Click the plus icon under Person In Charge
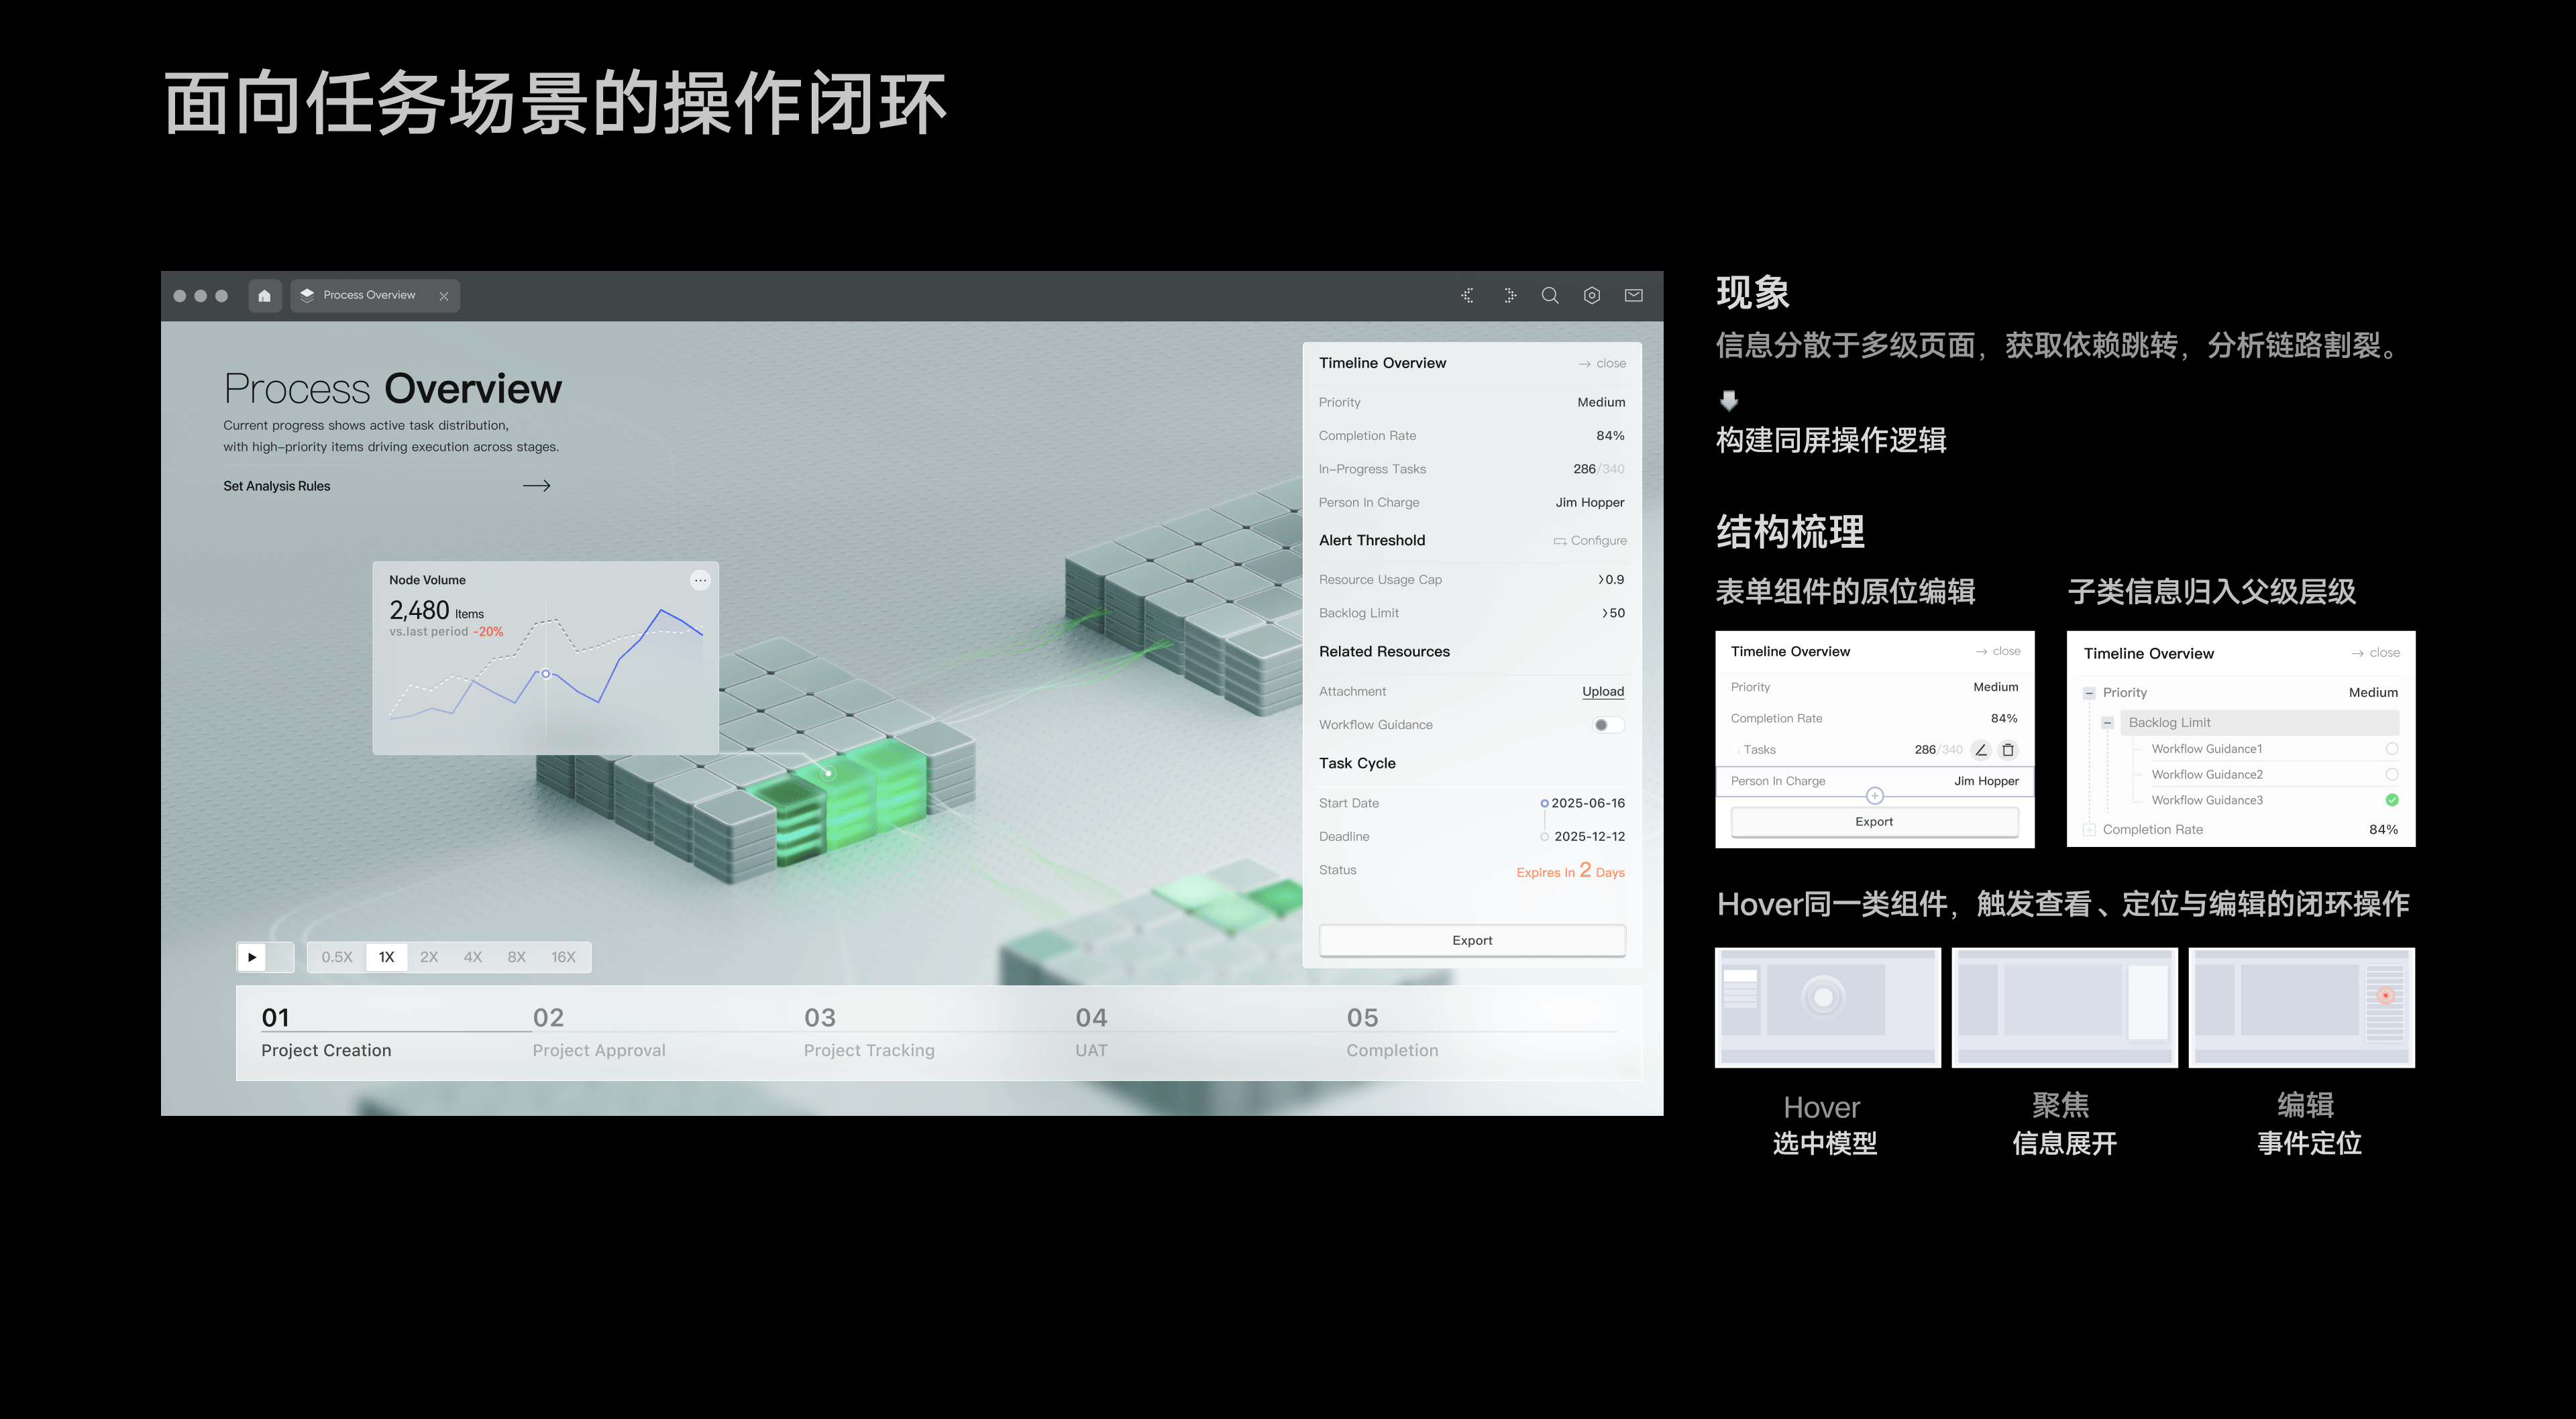 point(1875,797)
